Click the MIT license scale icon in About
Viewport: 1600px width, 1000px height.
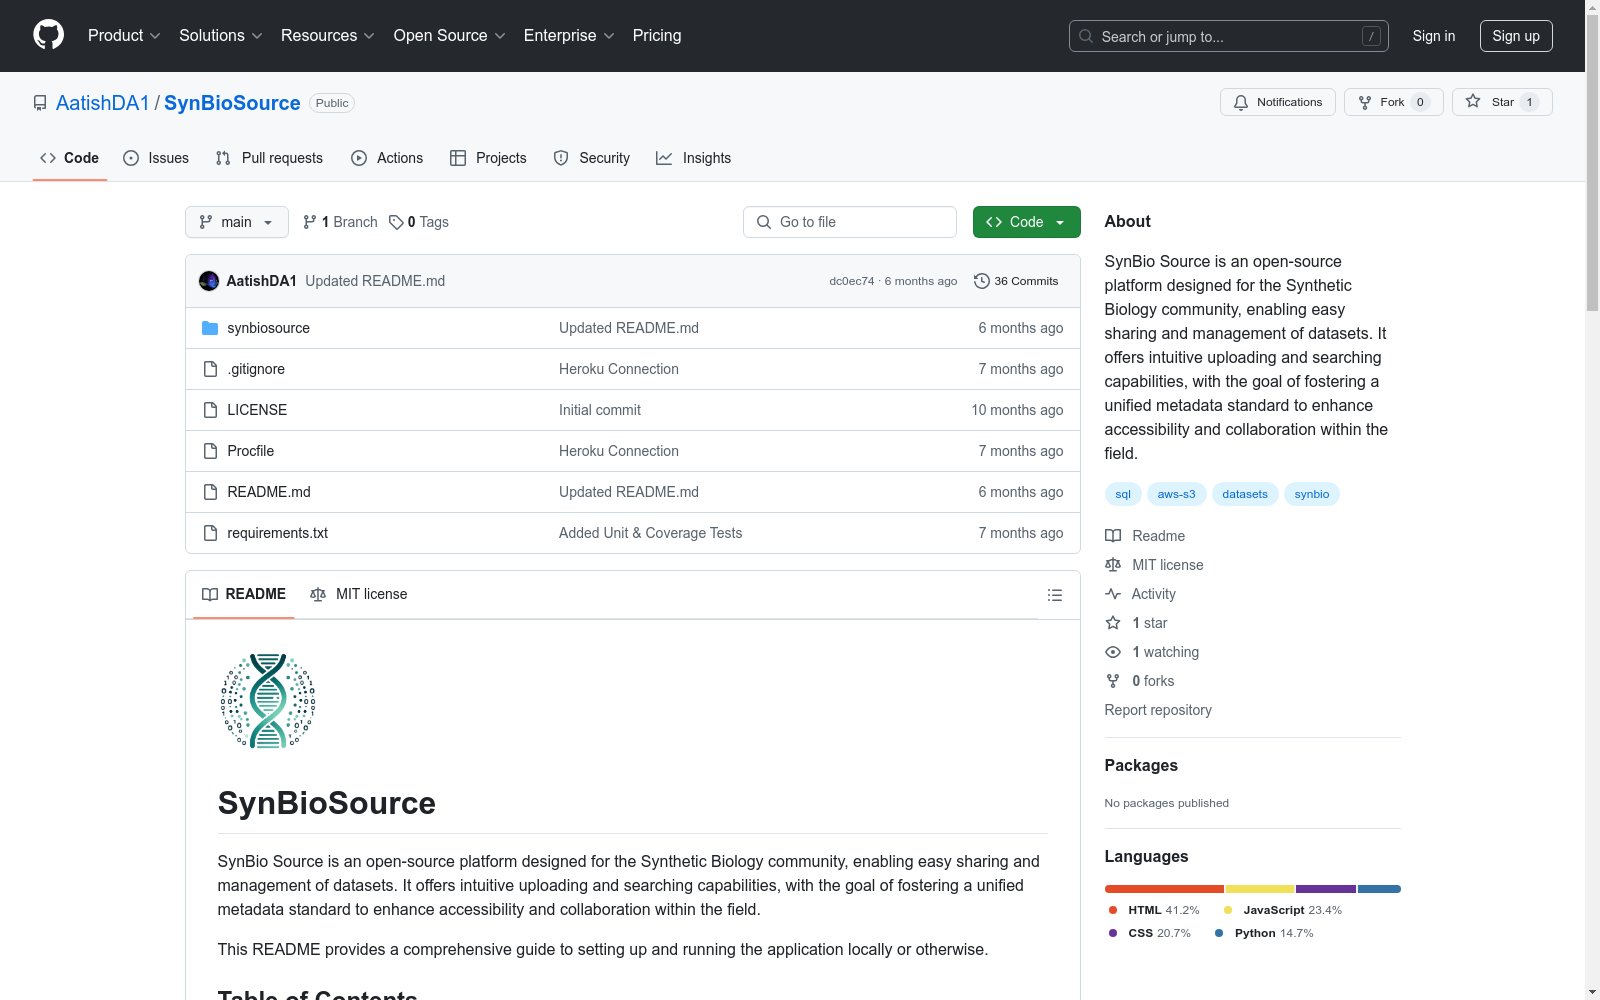(1113, 565)
